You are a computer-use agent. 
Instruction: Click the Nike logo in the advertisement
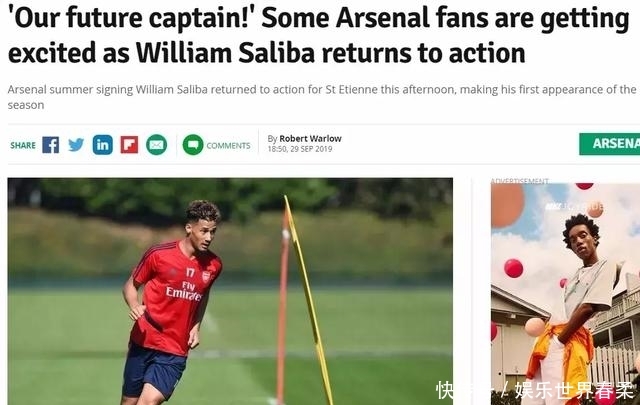(553, 207)
